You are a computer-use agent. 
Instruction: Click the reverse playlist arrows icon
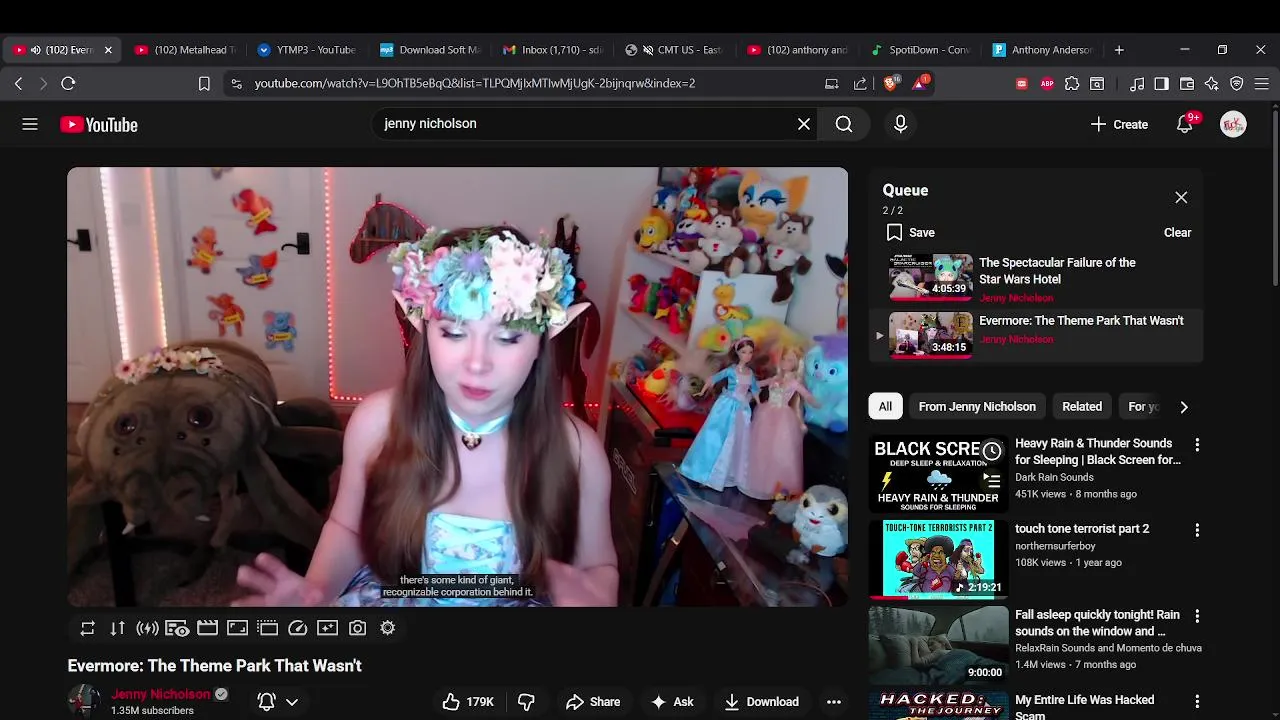(118, 628)
